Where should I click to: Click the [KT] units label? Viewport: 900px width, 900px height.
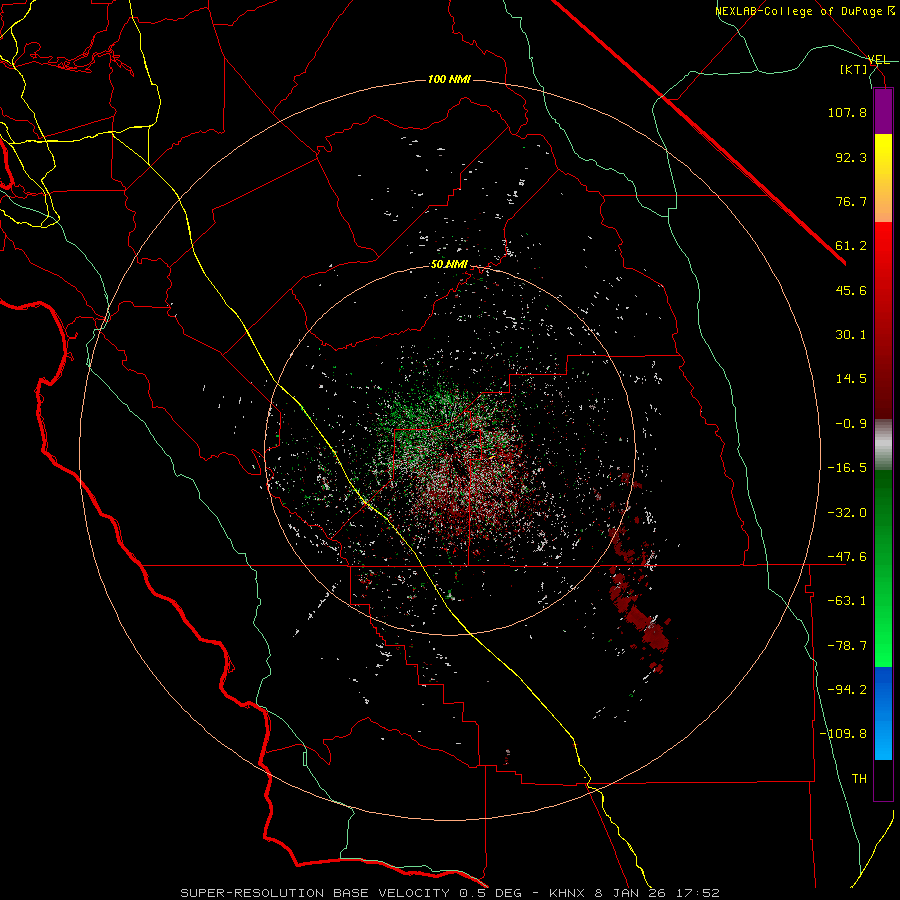[854, 69]
